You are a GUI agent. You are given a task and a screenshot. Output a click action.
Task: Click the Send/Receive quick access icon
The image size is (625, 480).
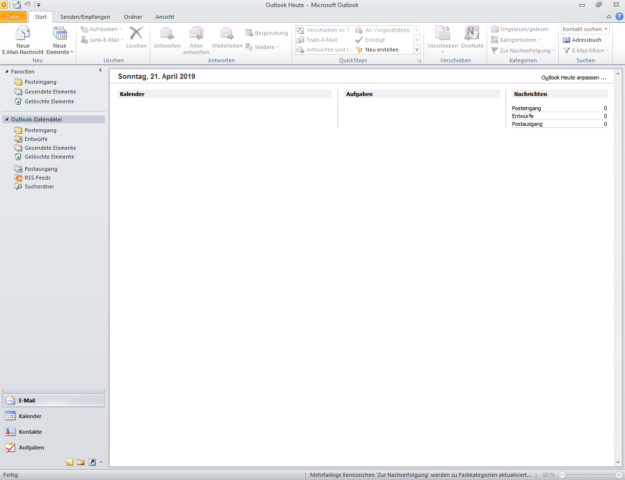point(17,5)
